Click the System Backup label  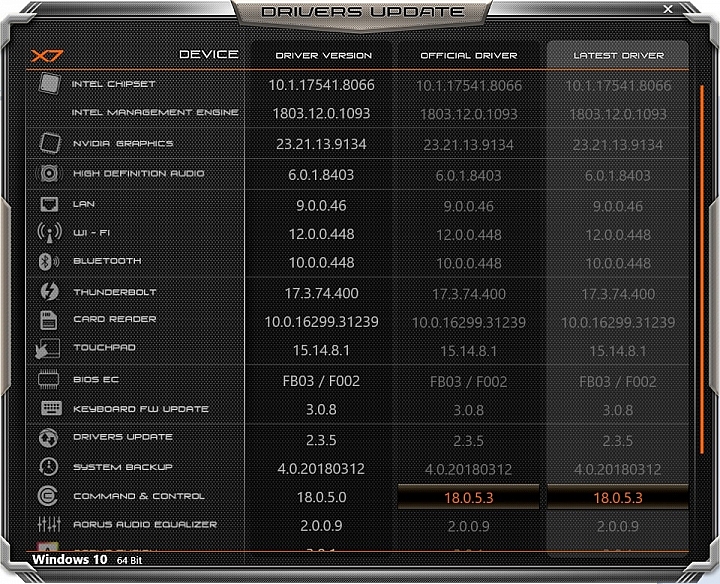coord(123,467)
